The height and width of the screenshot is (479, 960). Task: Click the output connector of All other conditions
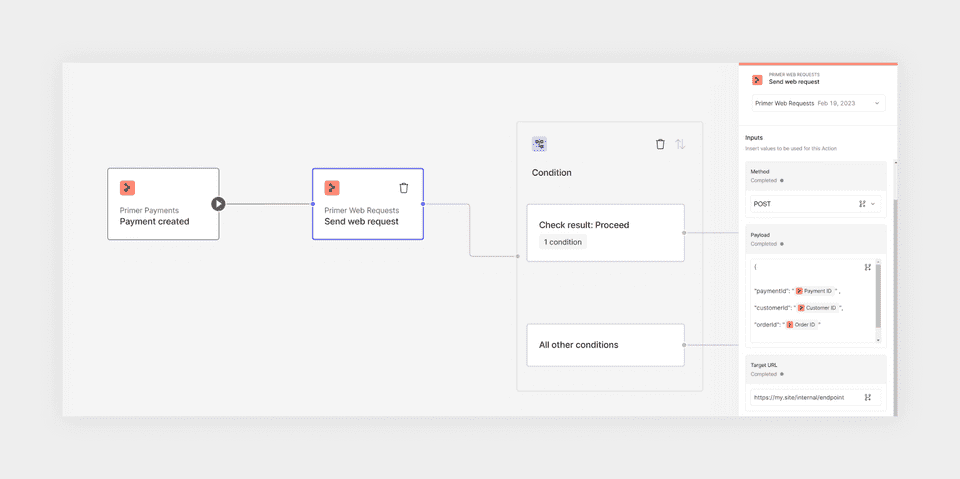tap(684, 345)
